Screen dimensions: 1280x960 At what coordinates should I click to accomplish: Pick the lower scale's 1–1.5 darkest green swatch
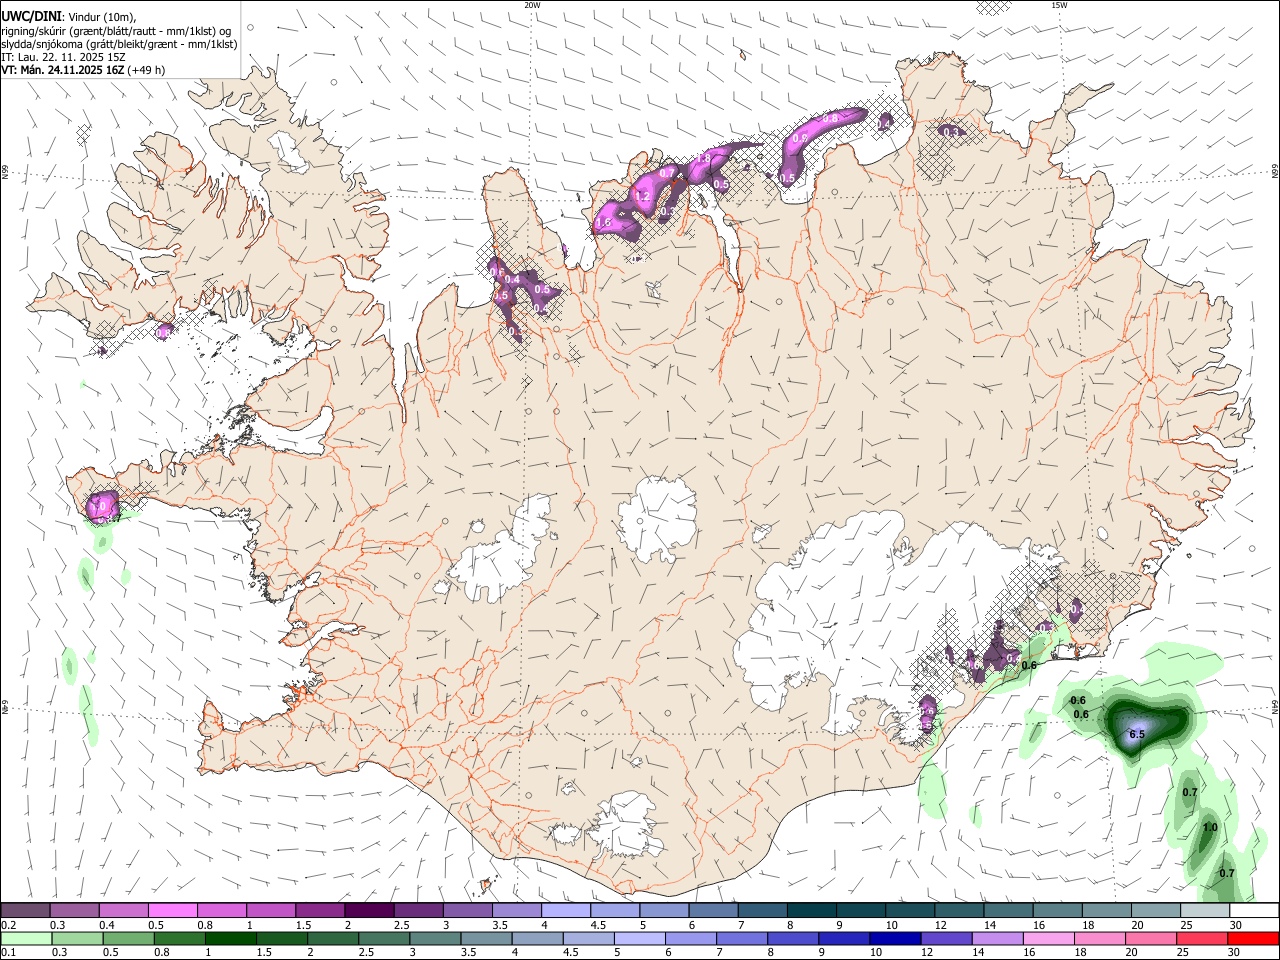tap(230, 938)
